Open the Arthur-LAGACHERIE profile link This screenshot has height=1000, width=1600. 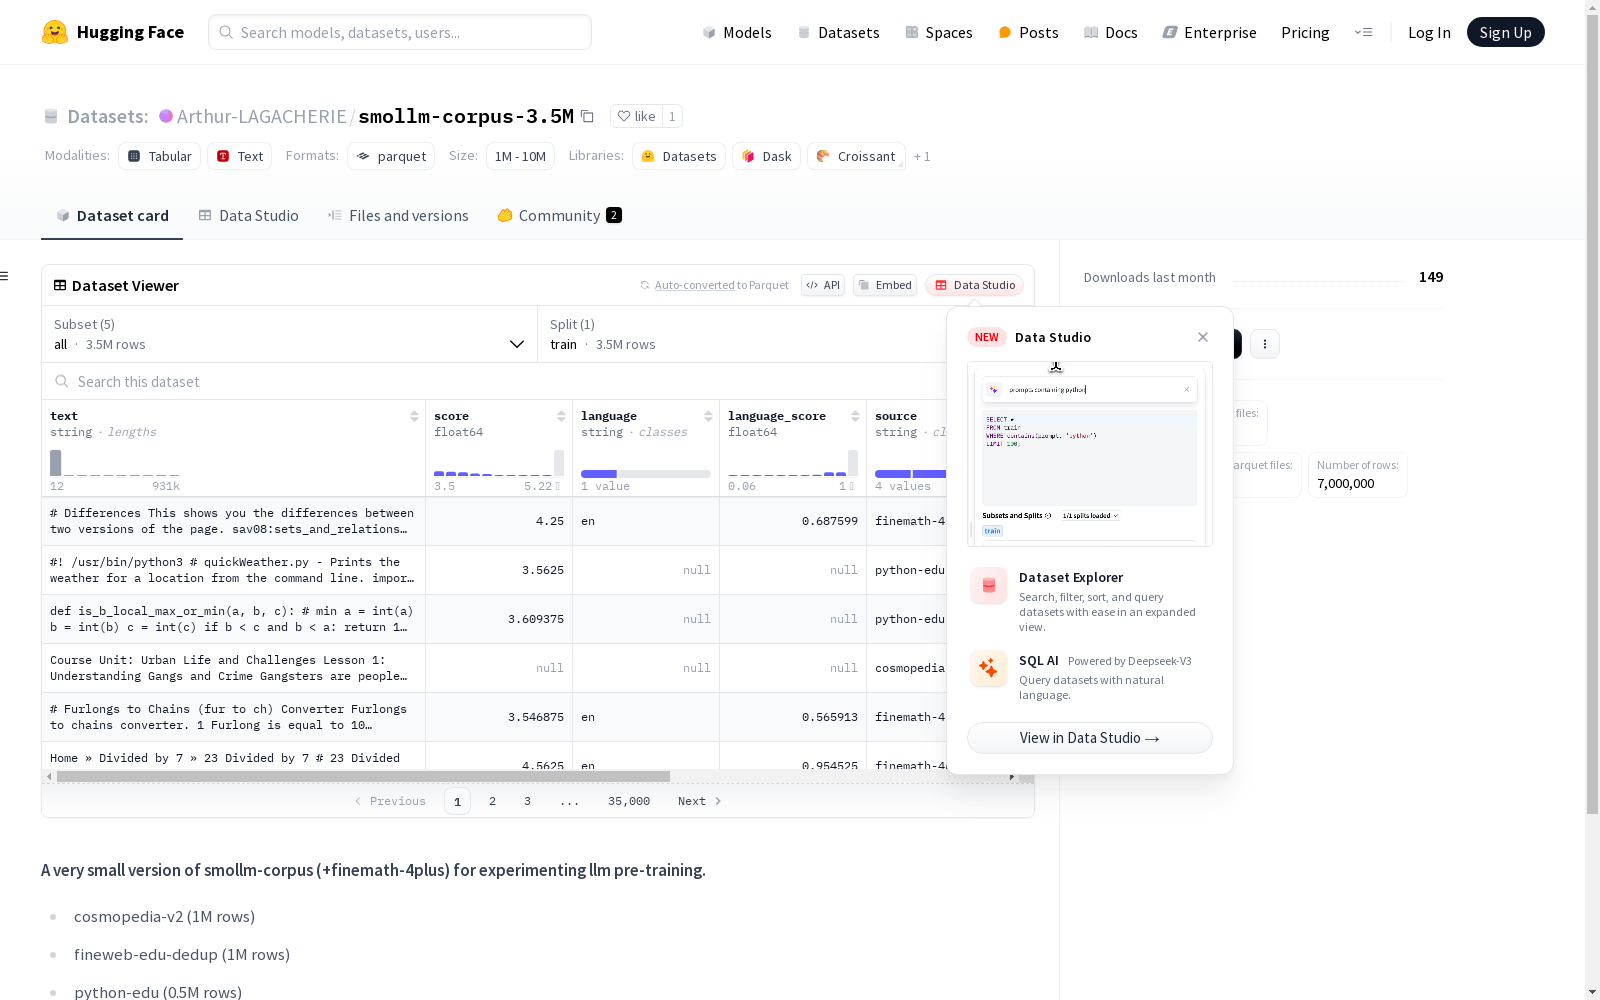coord(262,116)
